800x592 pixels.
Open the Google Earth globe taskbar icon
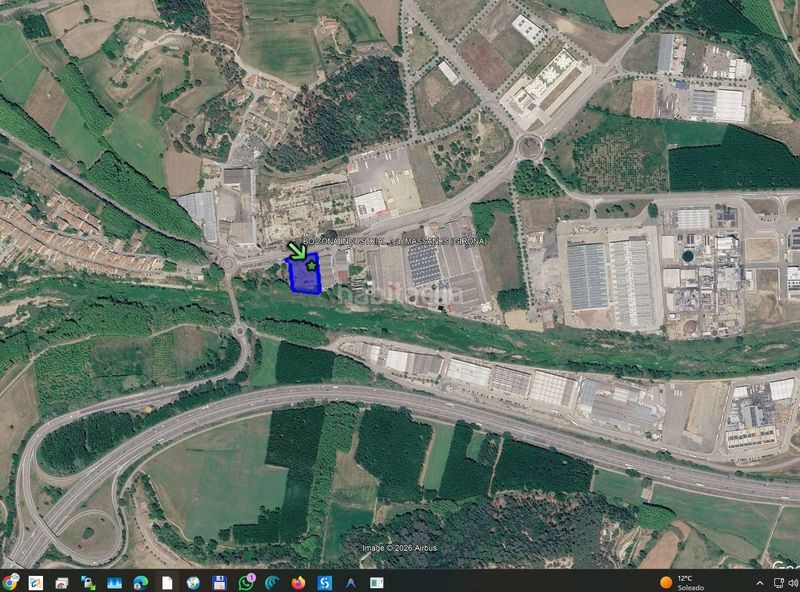click(193, 582)
